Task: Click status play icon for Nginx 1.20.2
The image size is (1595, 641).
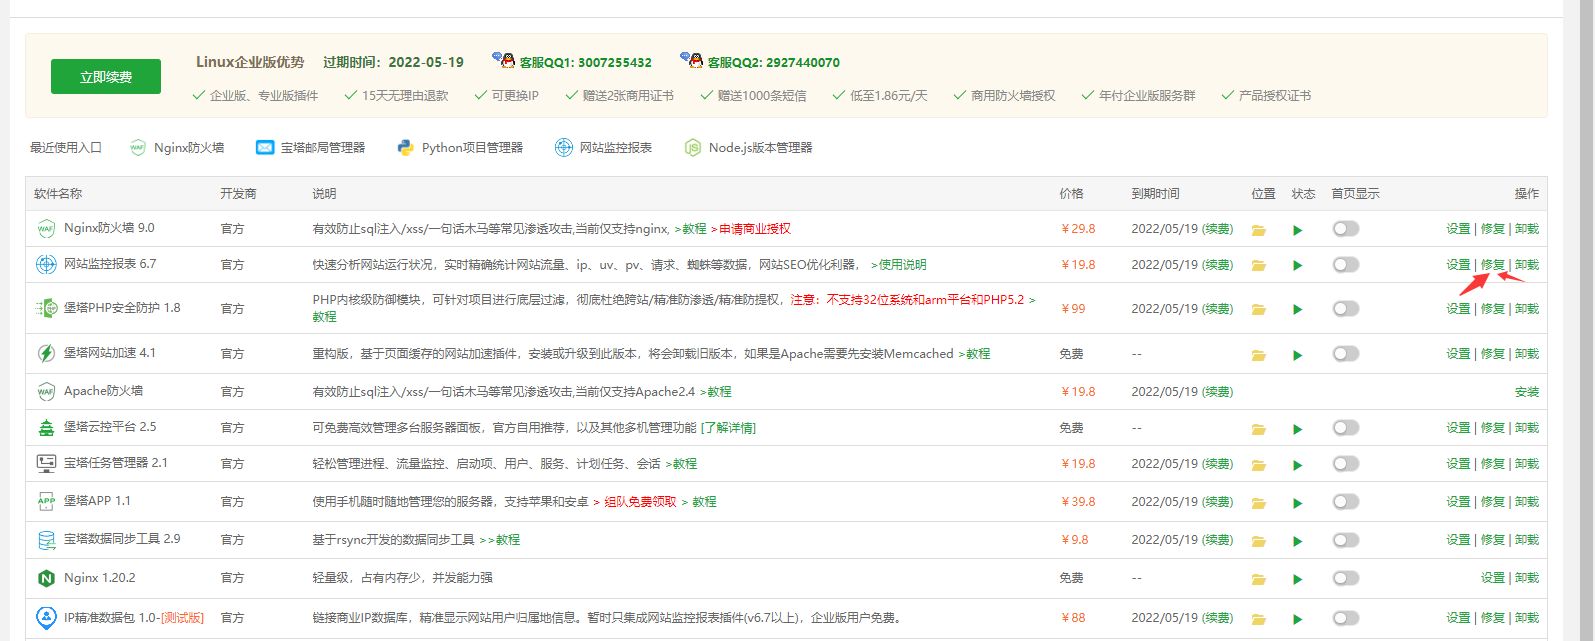Action: coord(1298,579)
